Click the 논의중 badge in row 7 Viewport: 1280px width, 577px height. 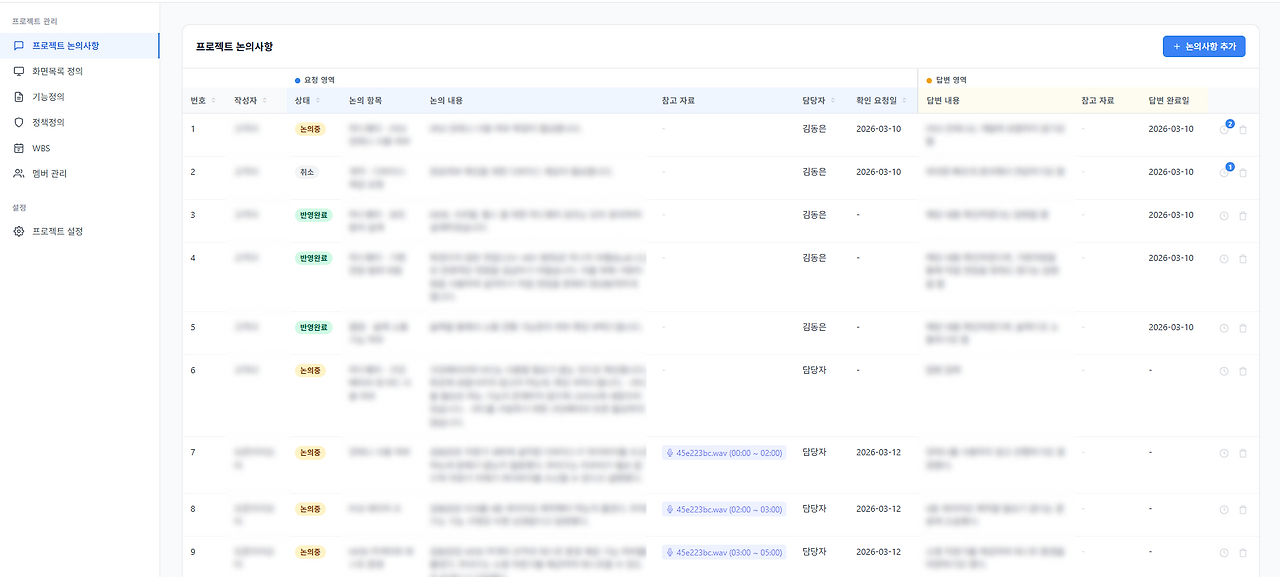click(310, 453)
